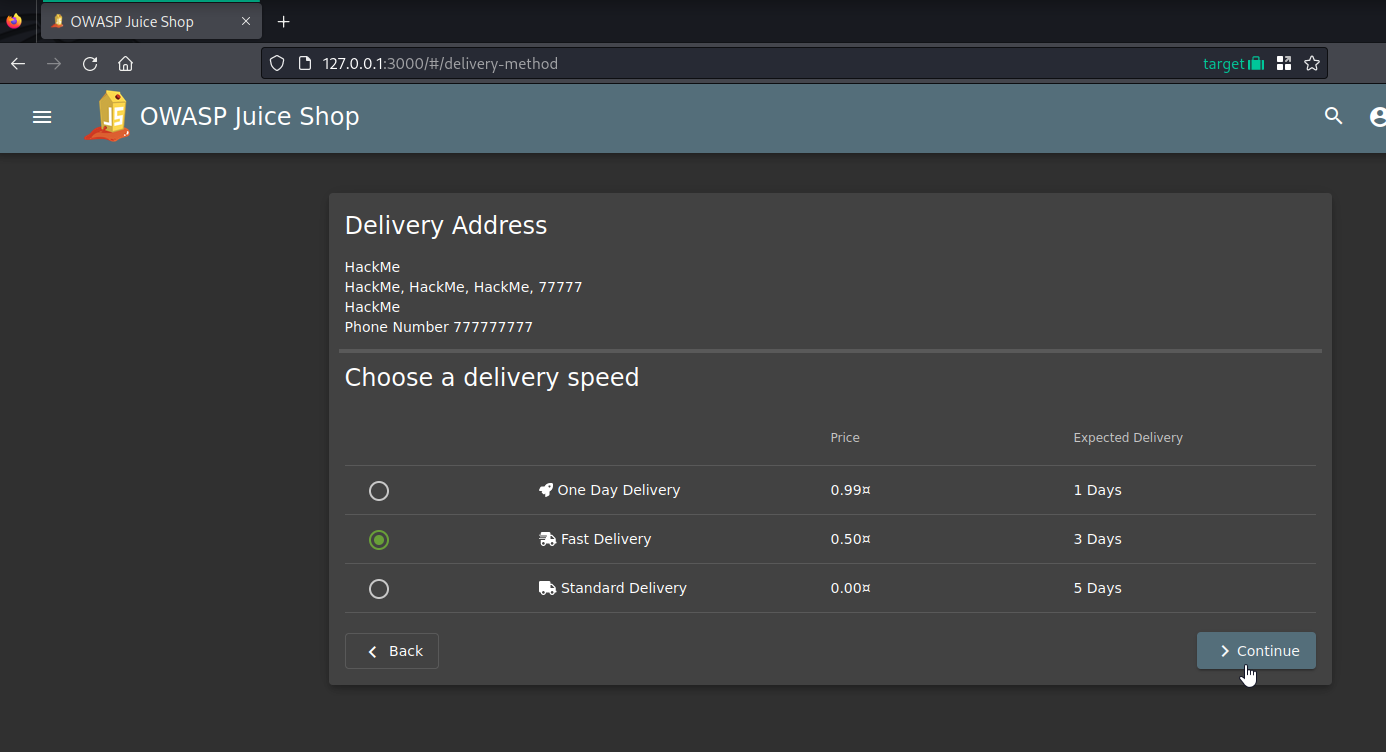This screenshot has height=752, width=1386.
Task: Open a new browser tab
Action: 284,21
